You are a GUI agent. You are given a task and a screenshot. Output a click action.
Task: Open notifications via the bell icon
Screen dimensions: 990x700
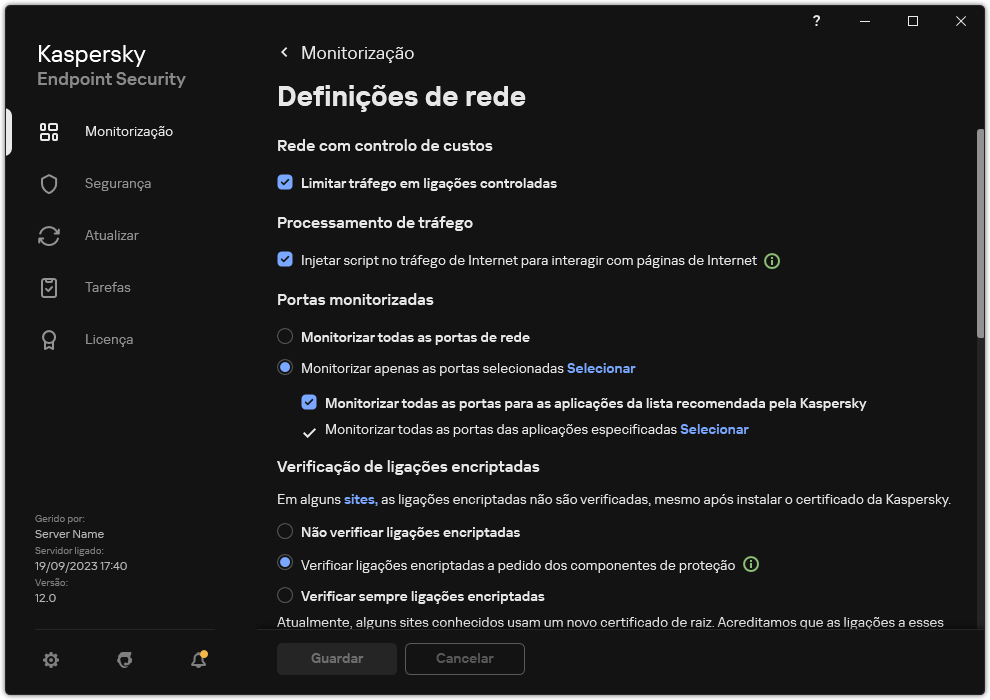(x=198, y=660)
